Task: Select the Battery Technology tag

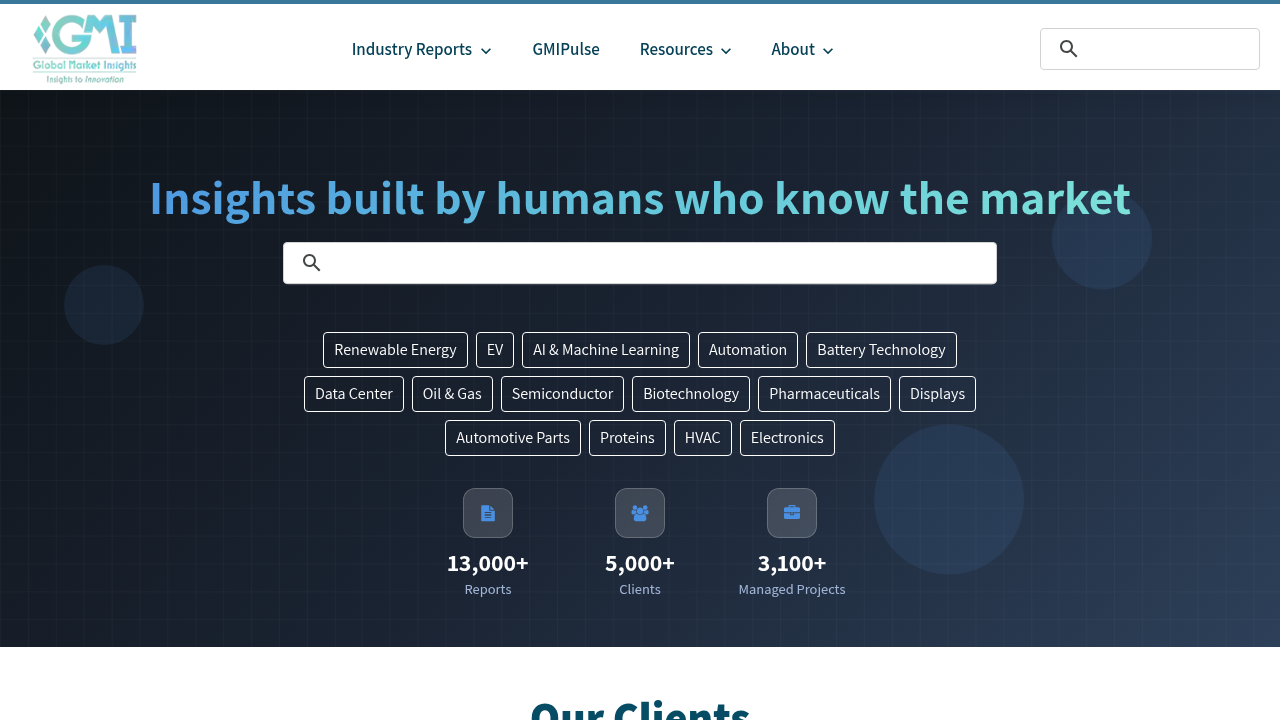Action: tap(881, 350)
